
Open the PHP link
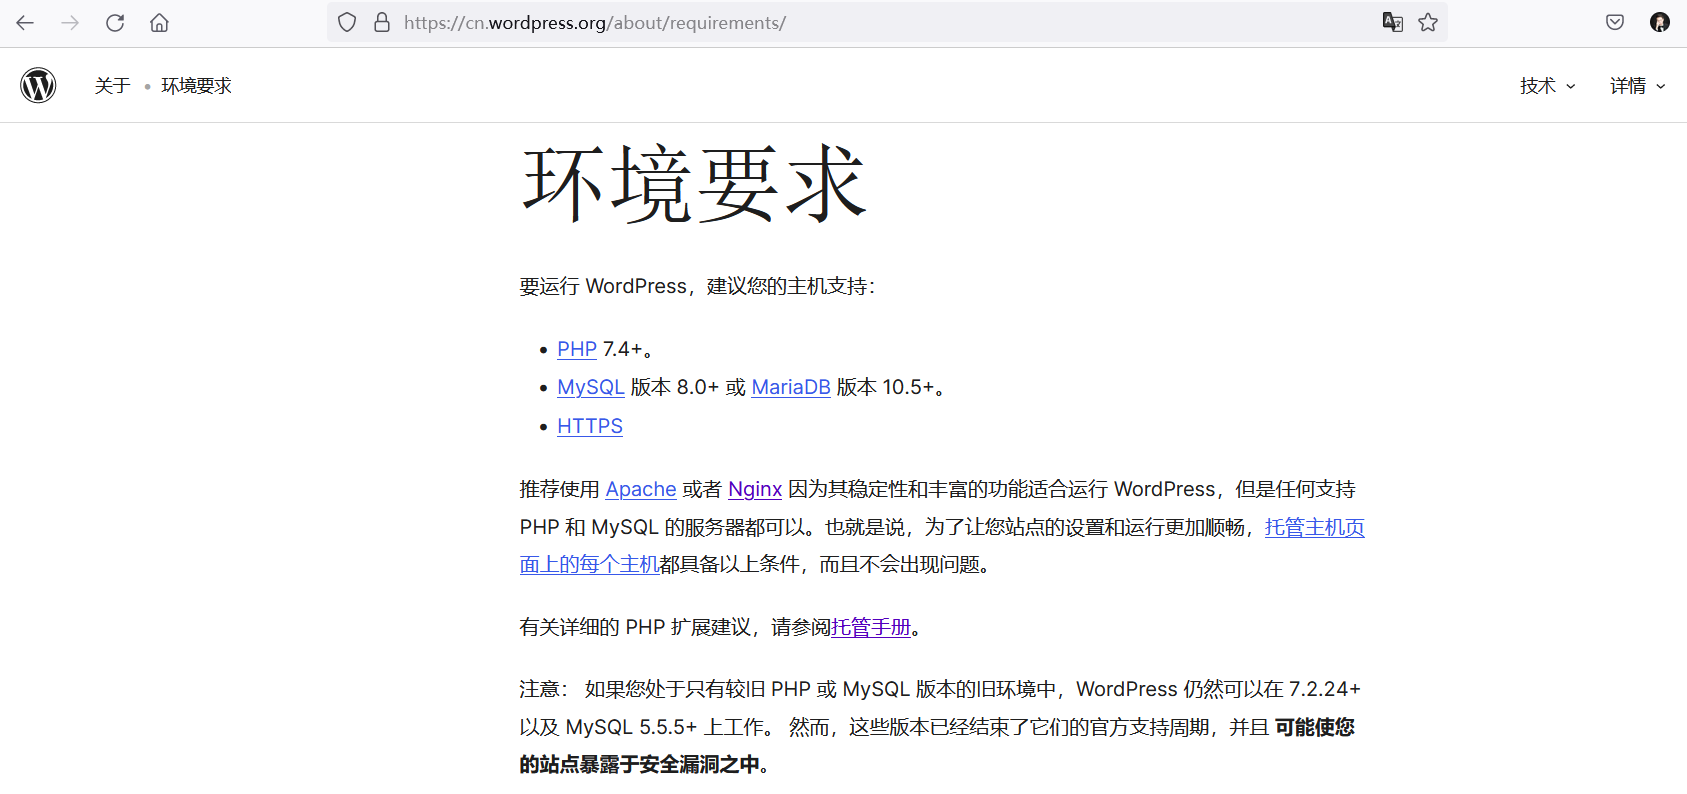(x=577, y=349)
